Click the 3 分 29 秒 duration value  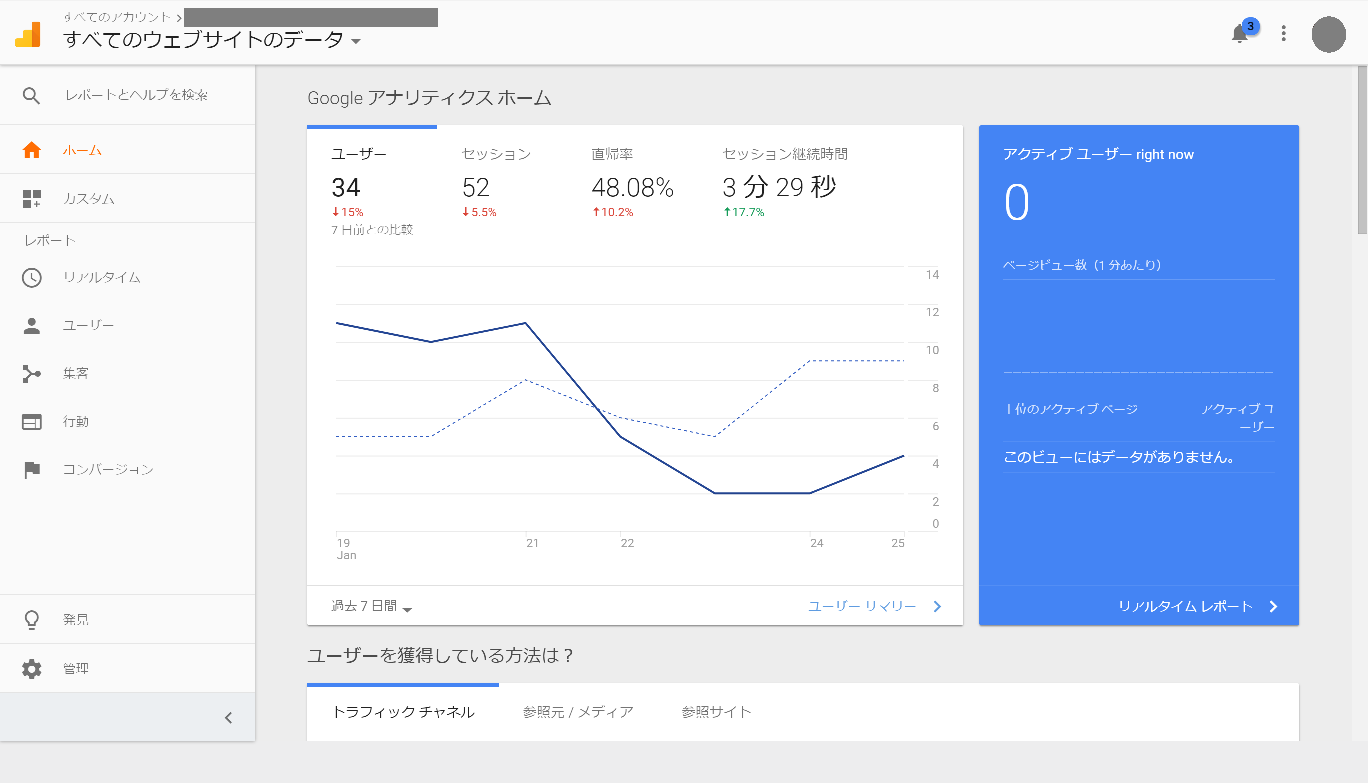pos(780,187)
